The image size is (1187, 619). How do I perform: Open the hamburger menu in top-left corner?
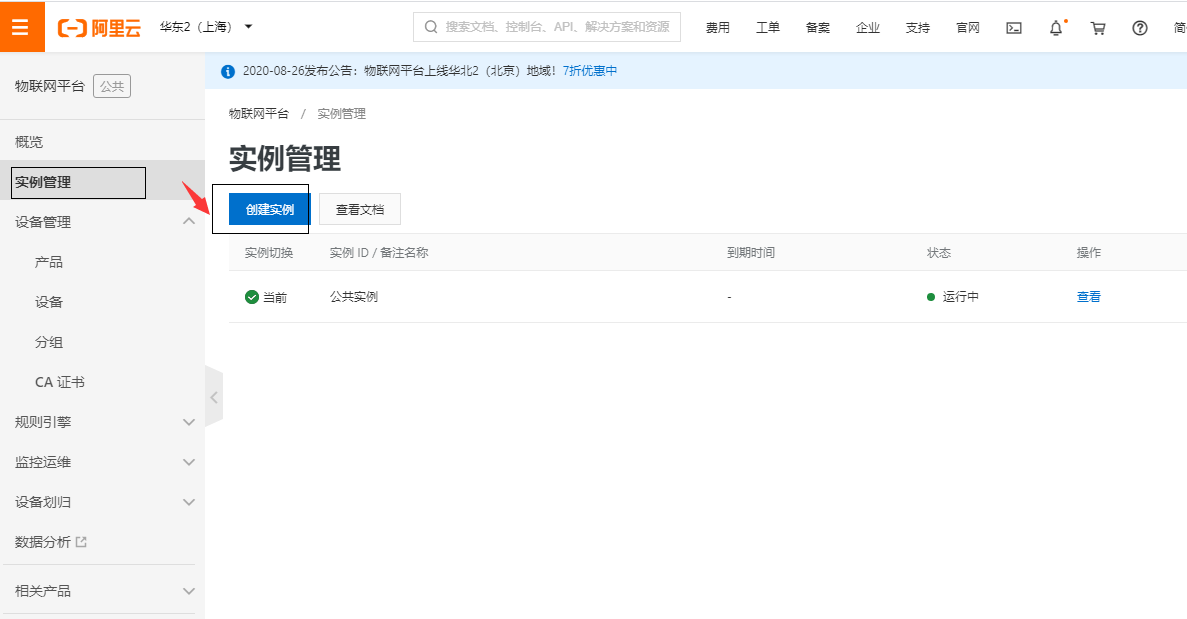pos(22,27)
